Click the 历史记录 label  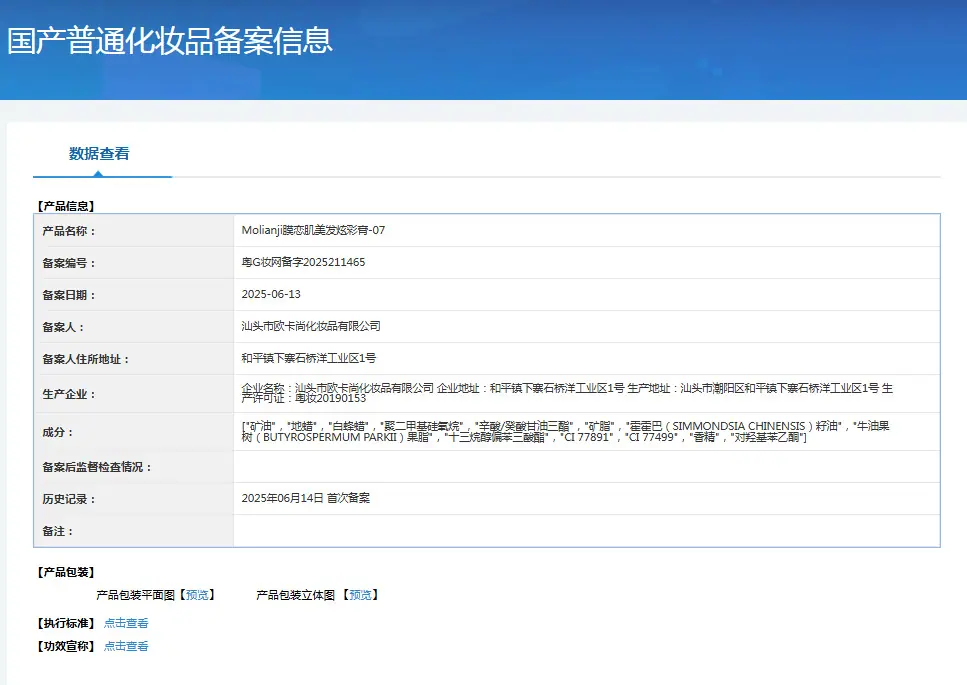[68, 499]
